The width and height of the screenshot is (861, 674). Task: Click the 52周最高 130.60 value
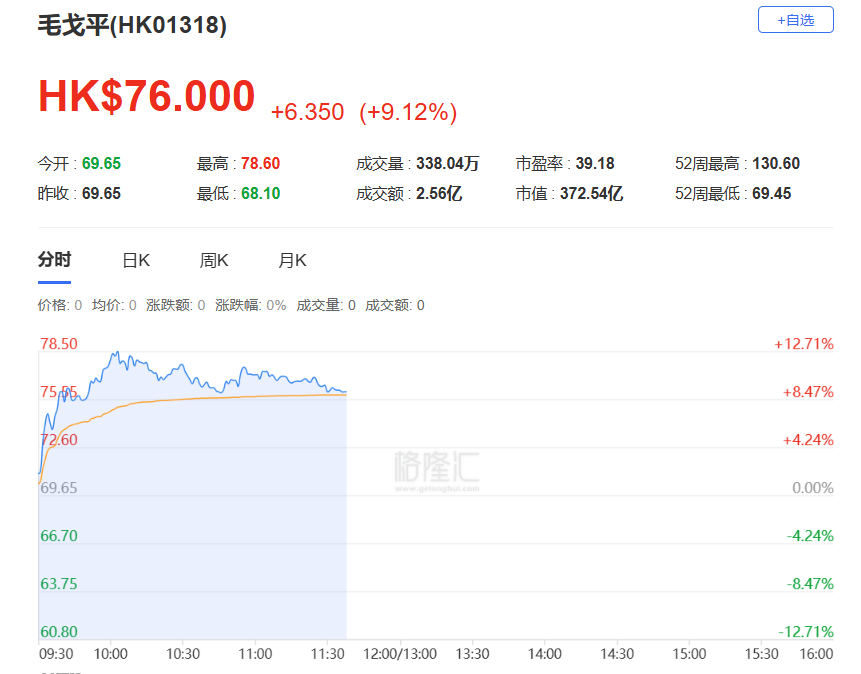776,164
